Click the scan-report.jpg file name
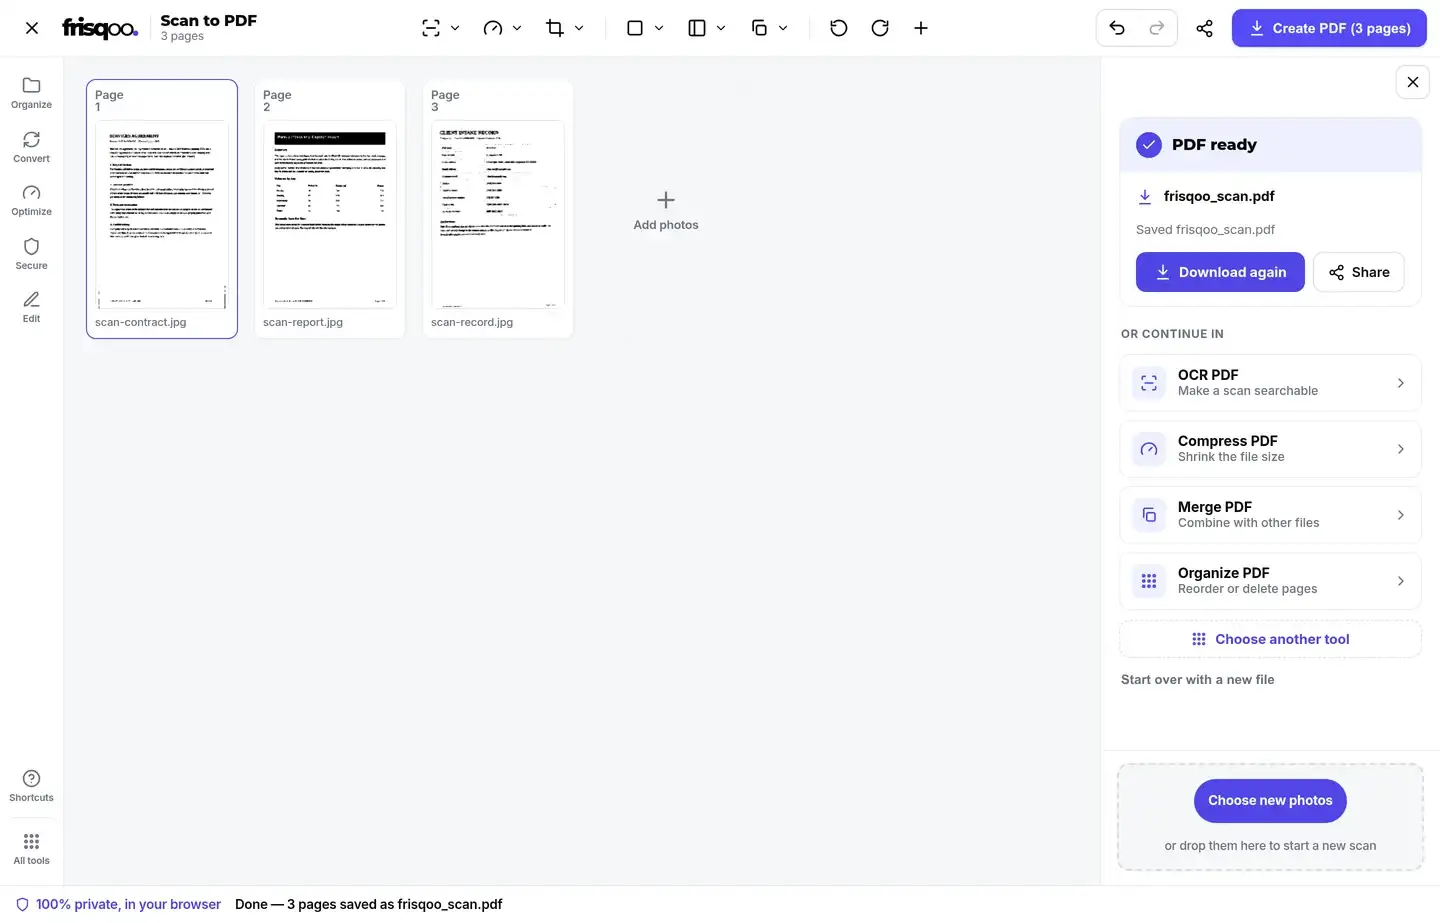Viewport: 1440px width, 923px height. [303, 322]
